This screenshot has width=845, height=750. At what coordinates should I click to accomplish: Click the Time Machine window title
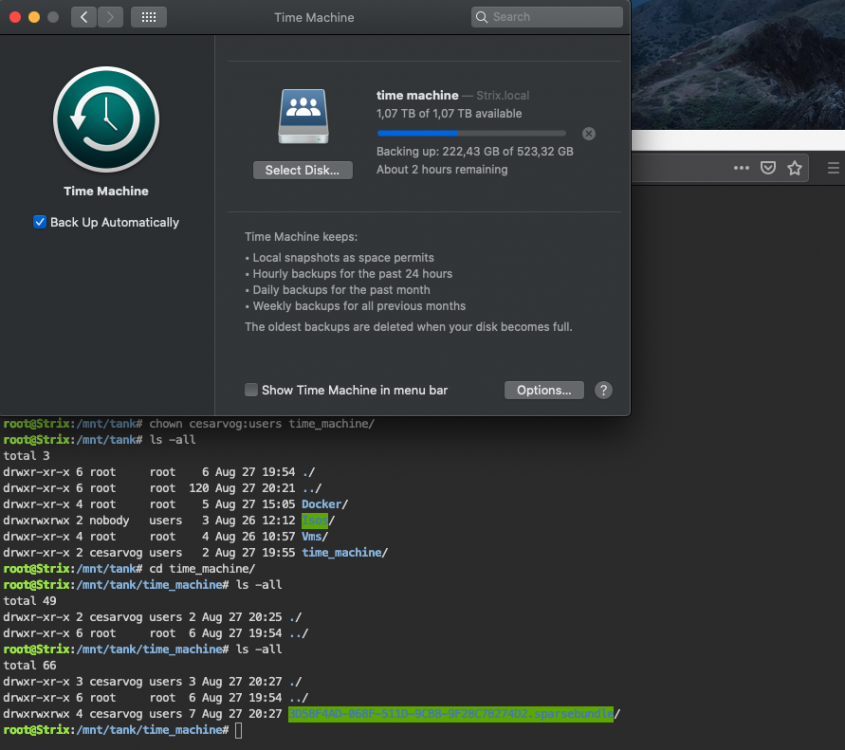[x=314, y=17]
